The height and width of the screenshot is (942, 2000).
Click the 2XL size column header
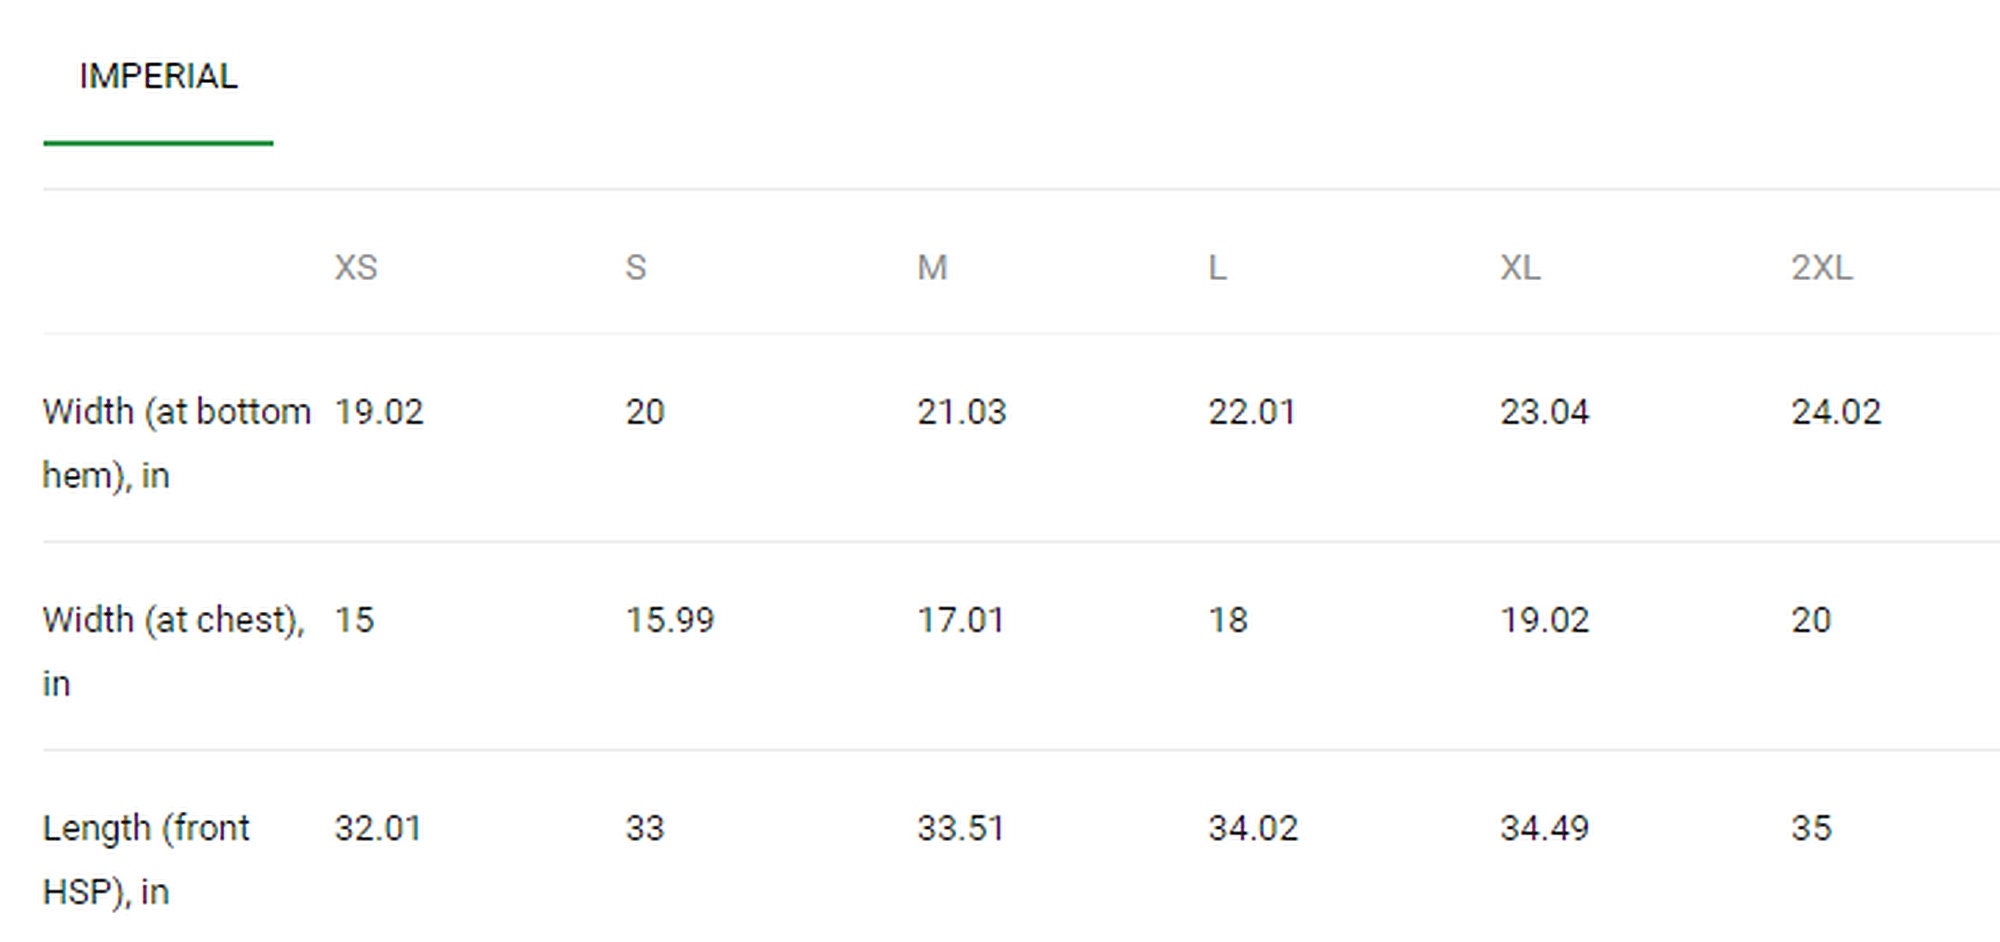(x=1822, y=268)
